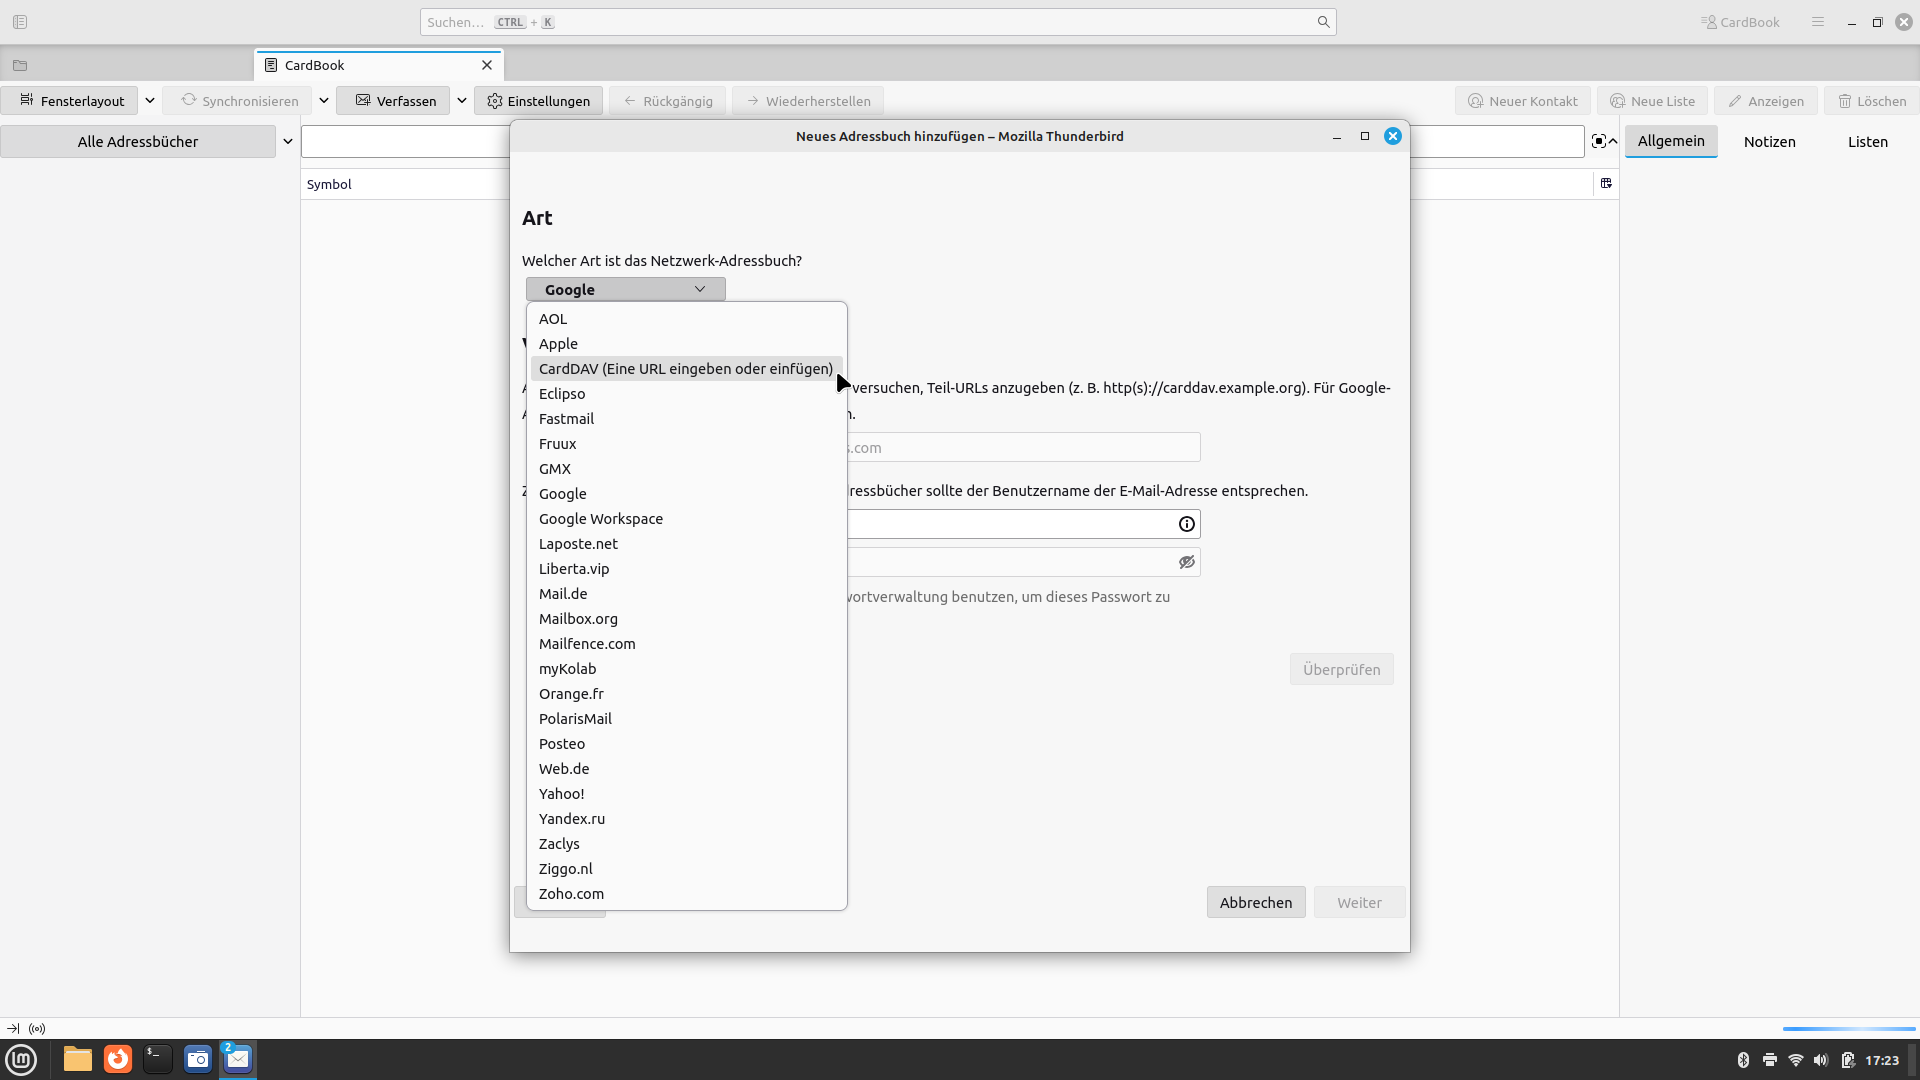Switch to Thunderbird taskbar item
Image resolution: width=1920 pixels, height=1080 pixels.
[238, 1059]
